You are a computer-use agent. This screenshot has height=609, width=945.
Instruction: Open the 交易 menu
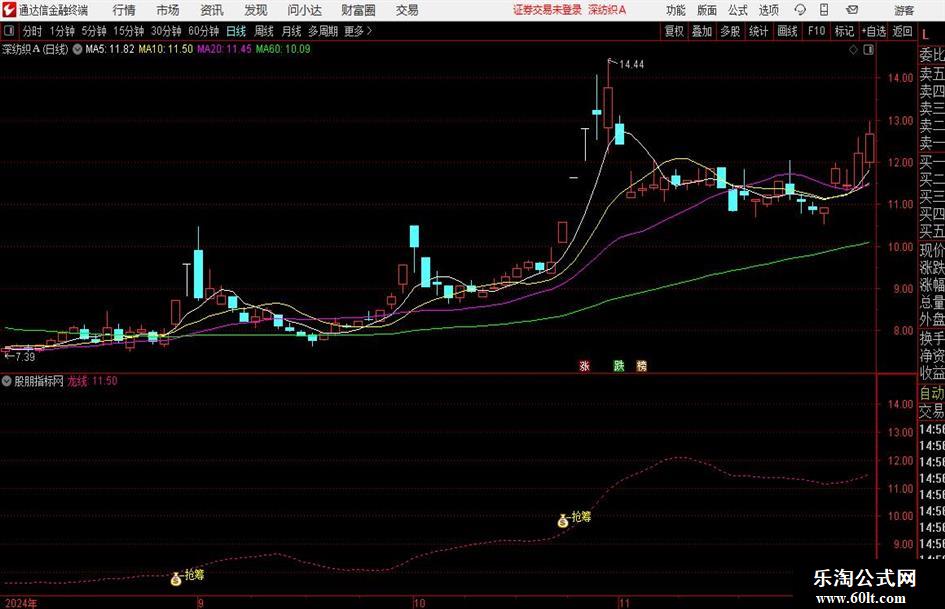point(407,10)
